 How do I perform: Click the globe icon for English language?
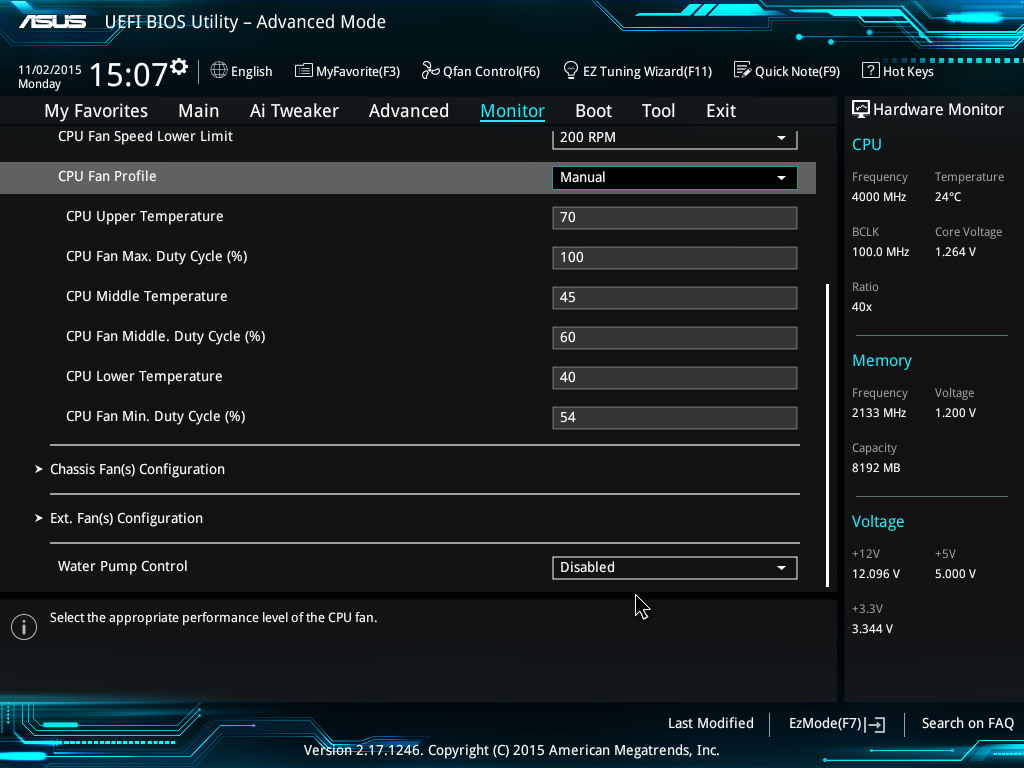click(219, 71)
